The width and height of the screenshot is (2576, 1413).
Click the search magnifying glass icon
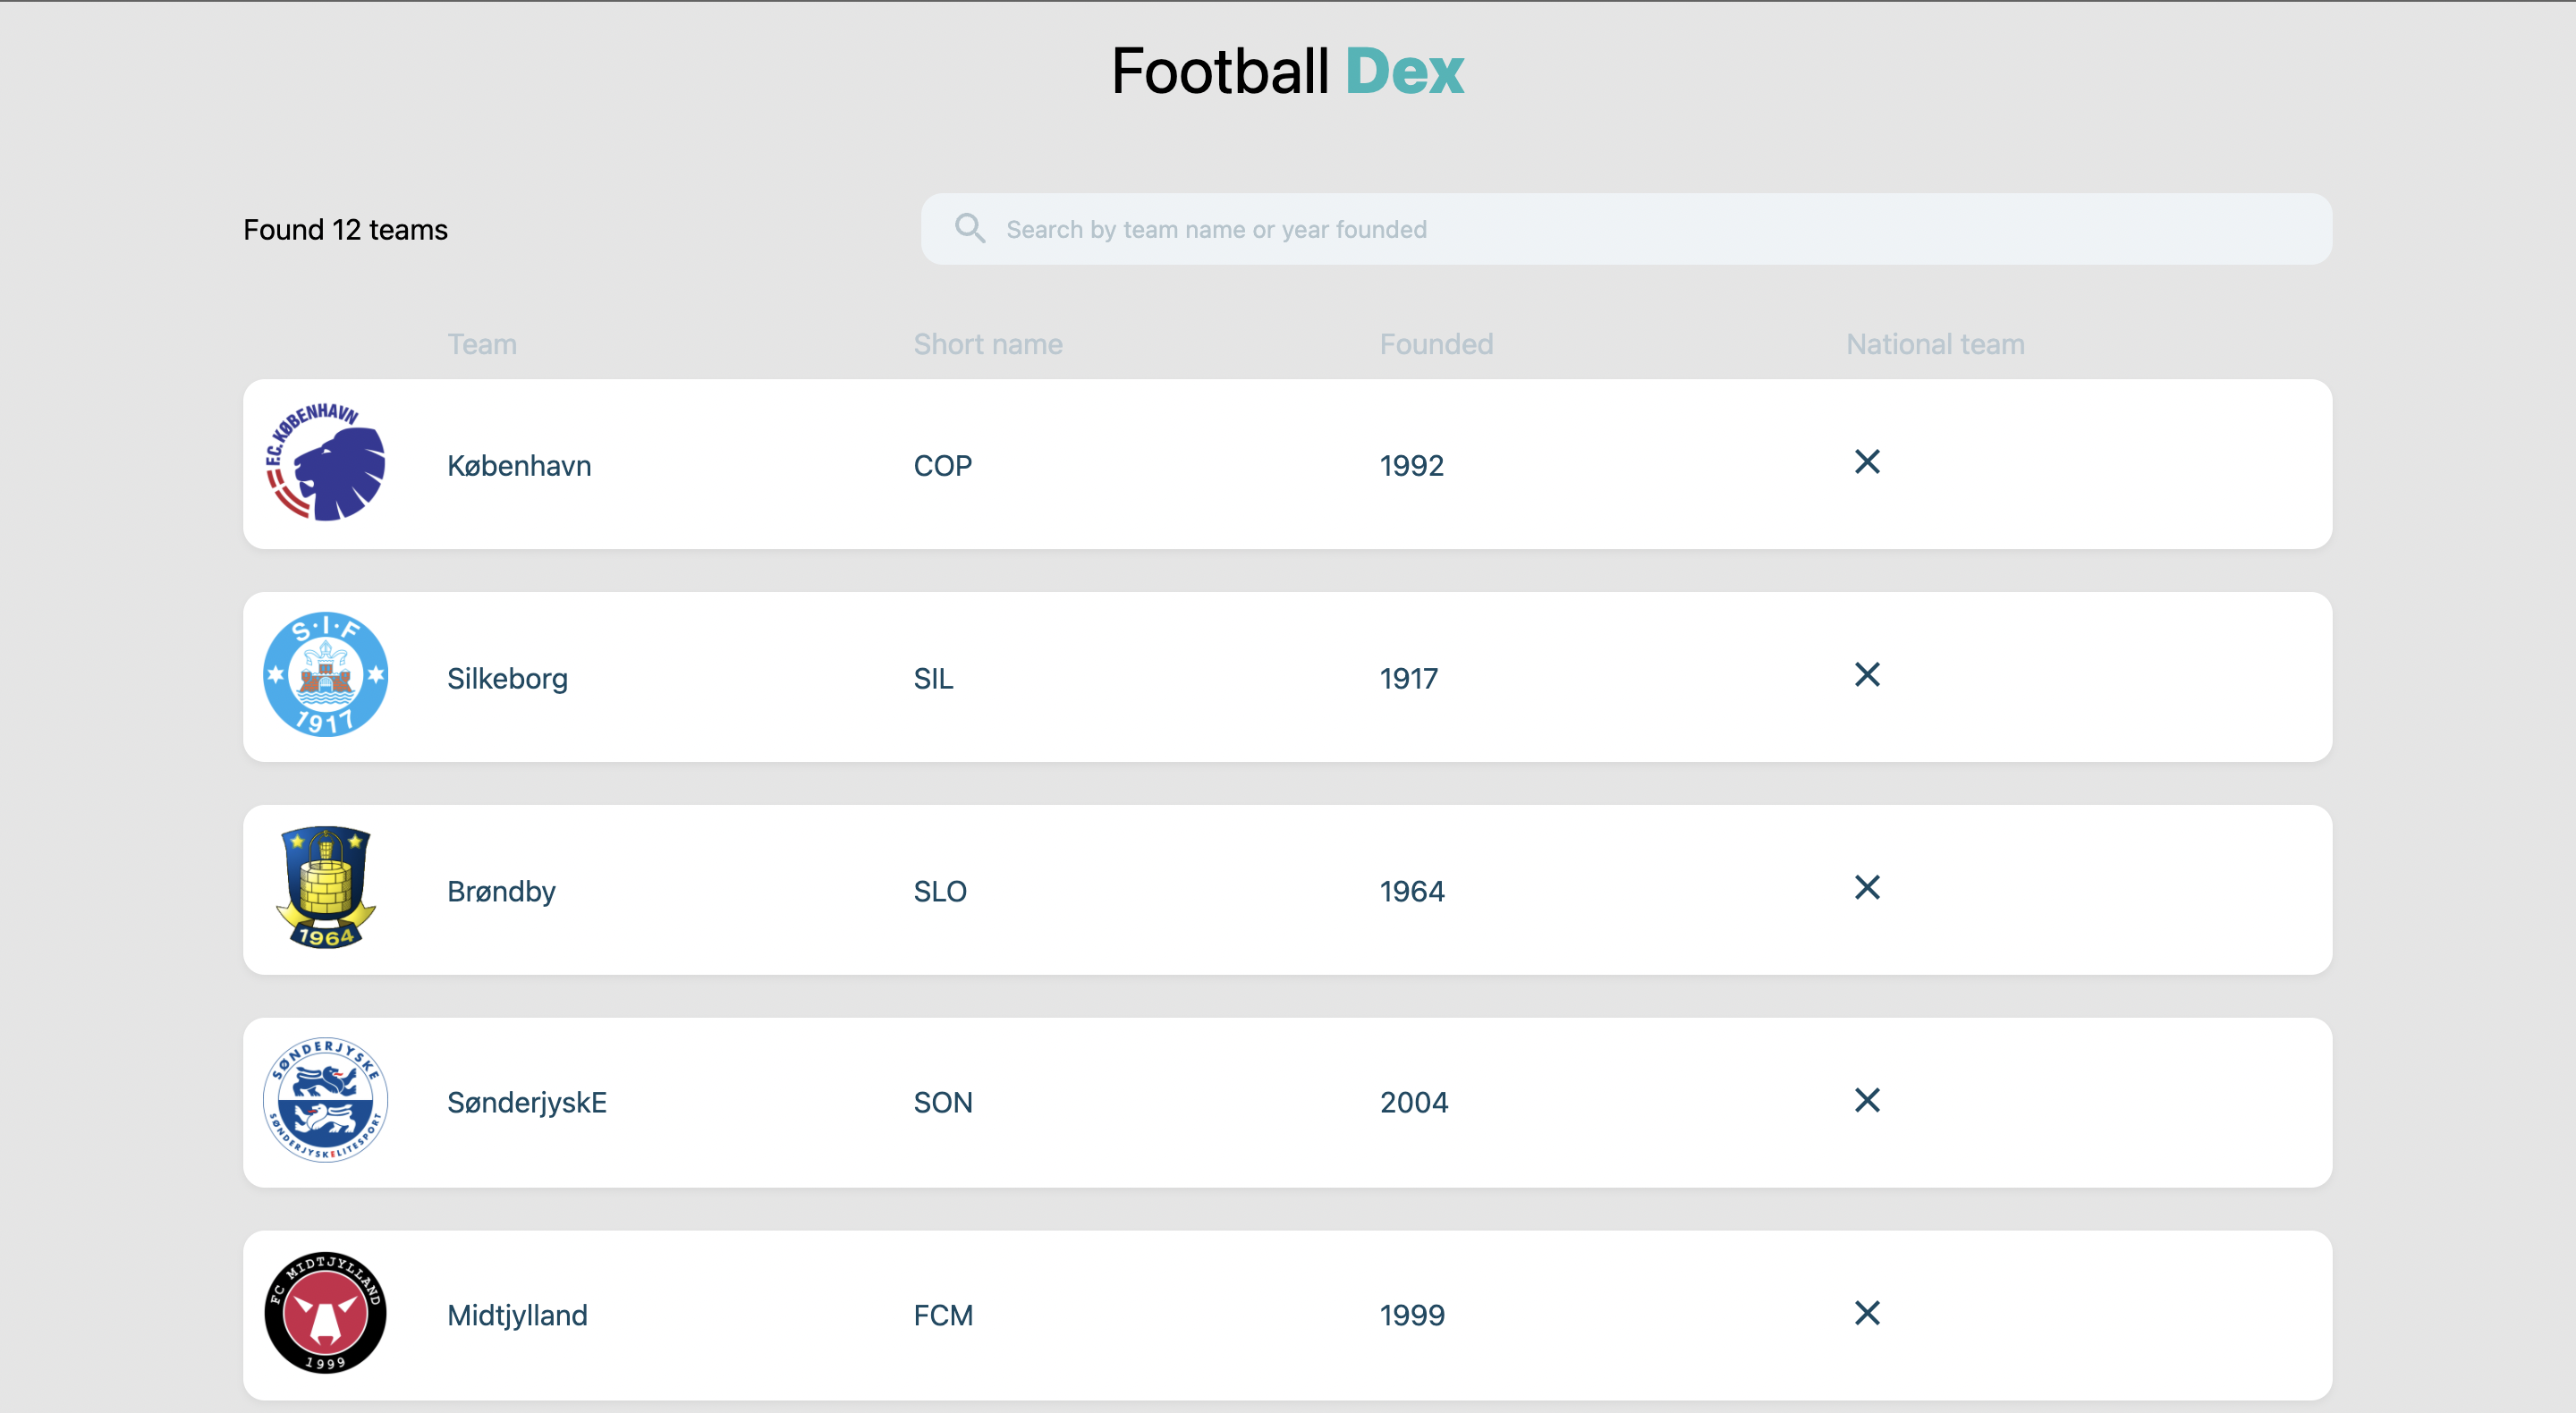click(969, 229)
